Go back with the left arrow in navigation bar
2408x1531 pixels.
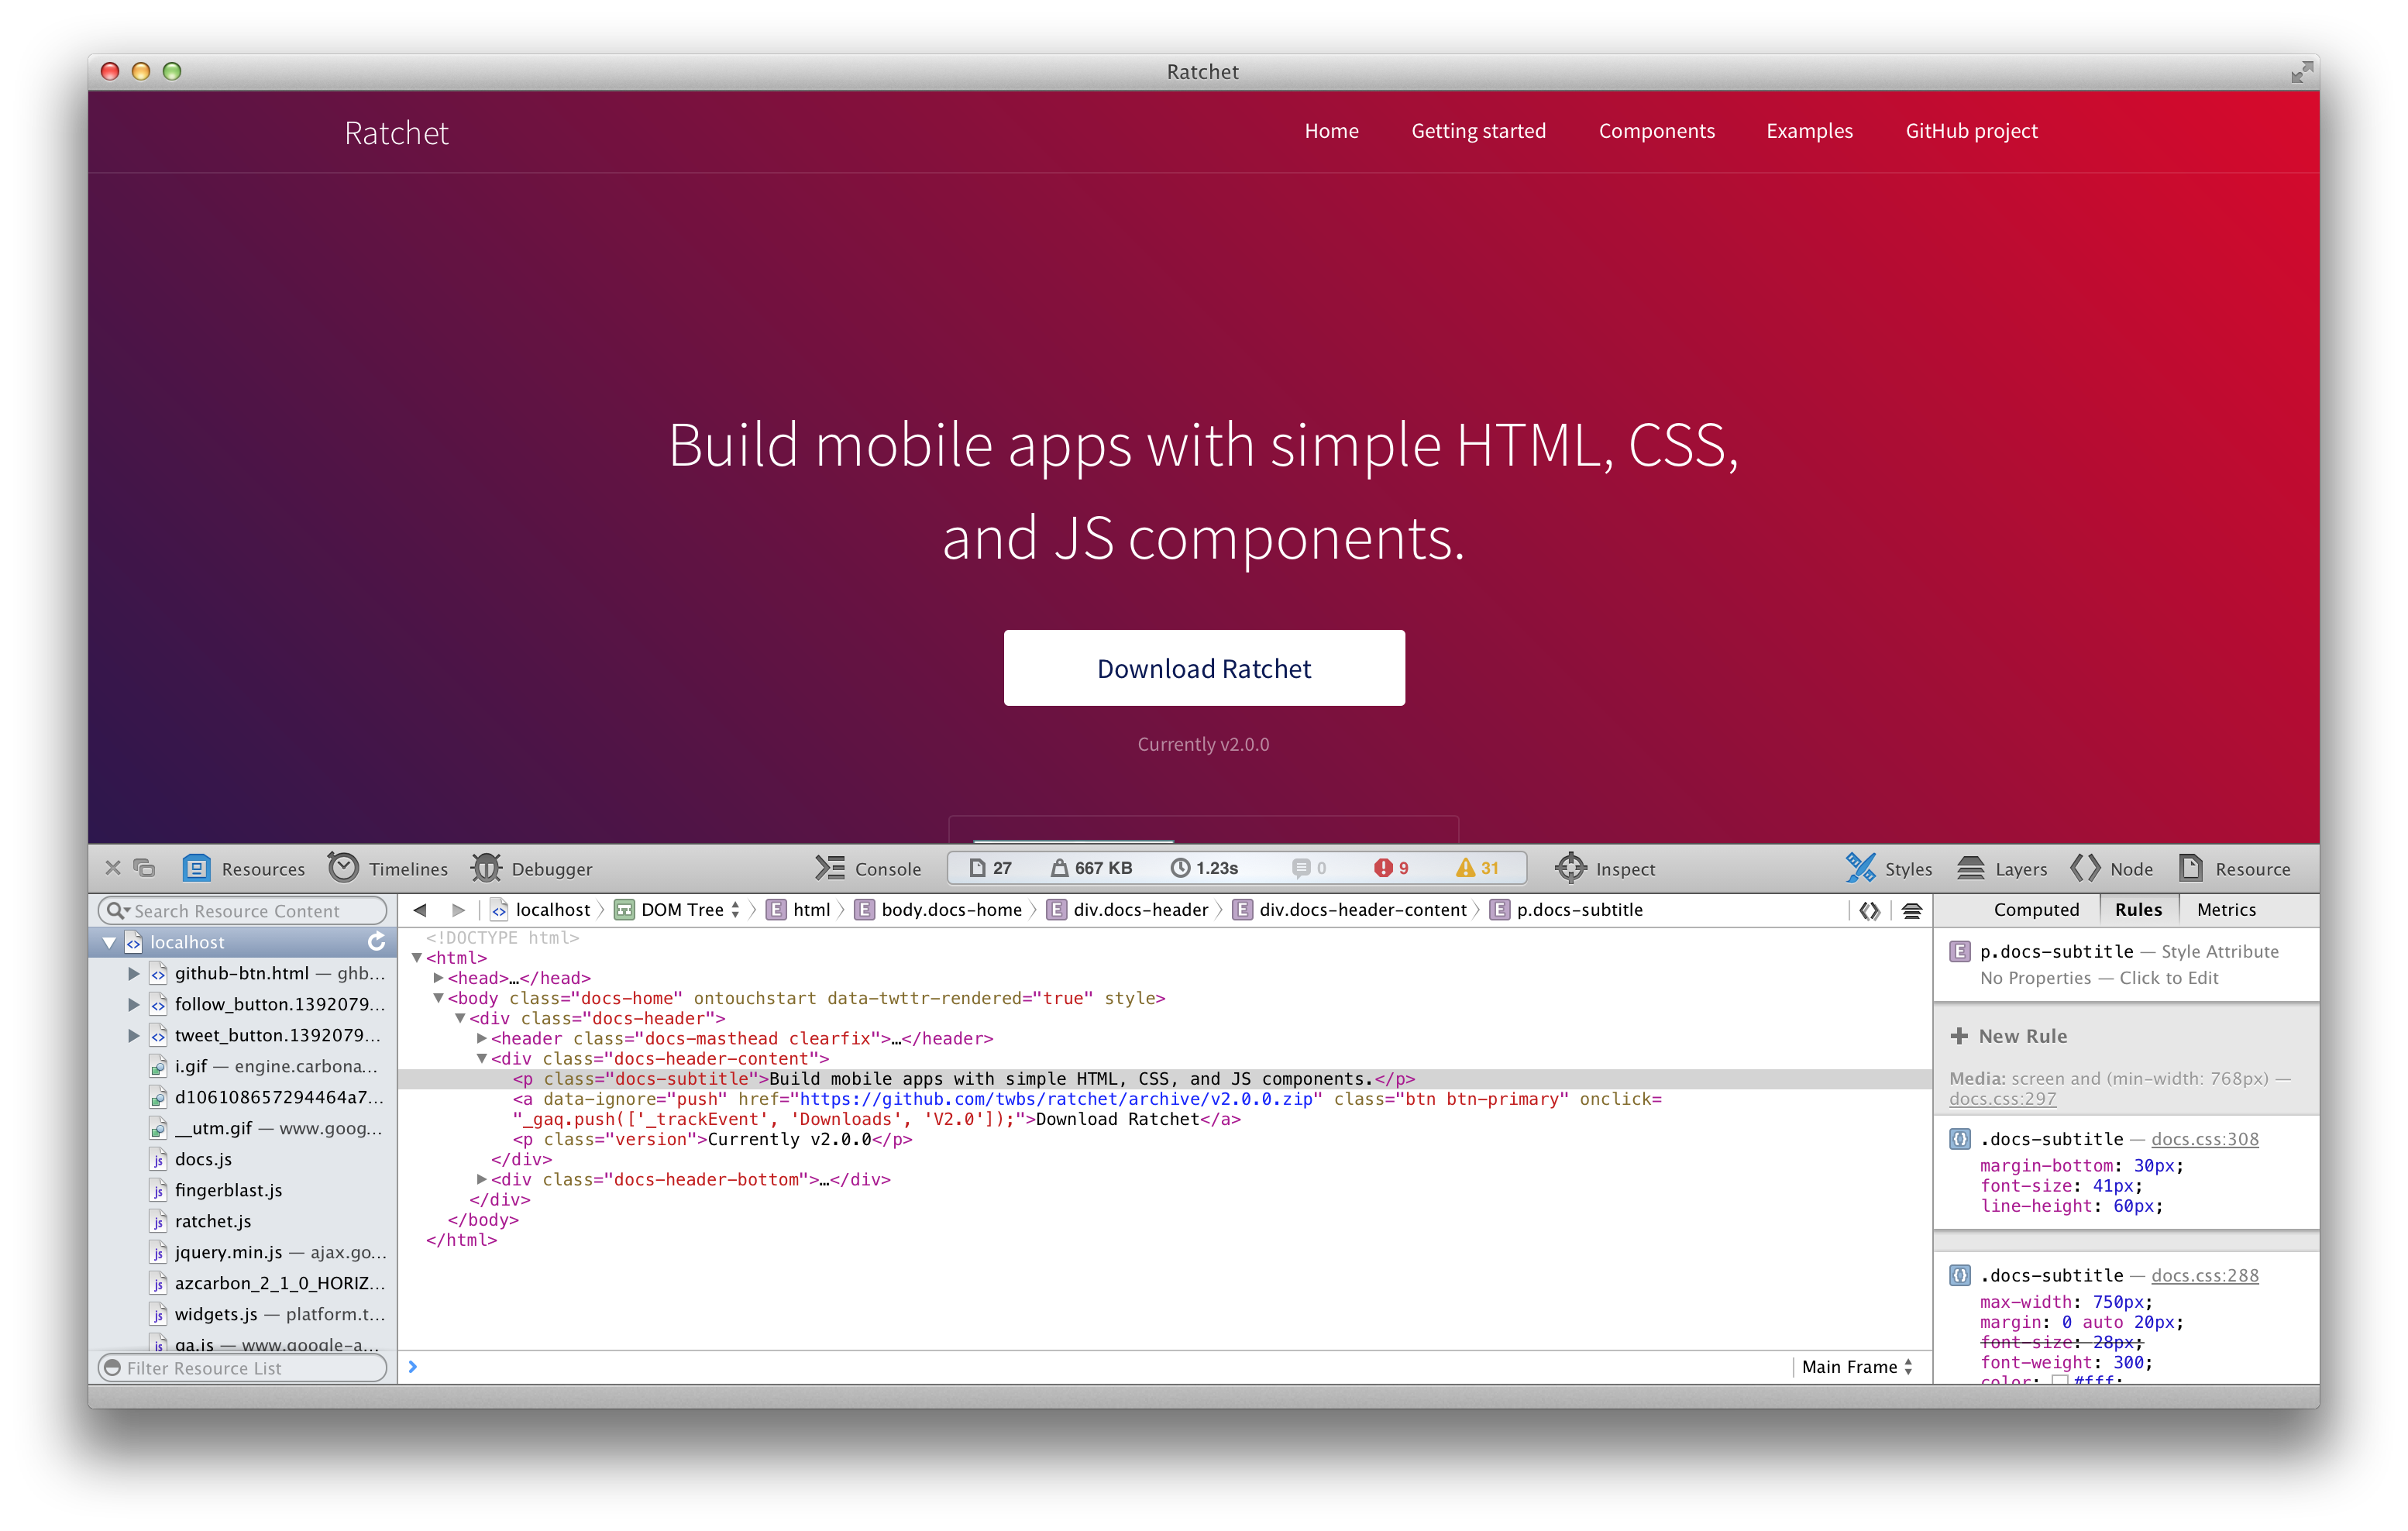[420, 910]
